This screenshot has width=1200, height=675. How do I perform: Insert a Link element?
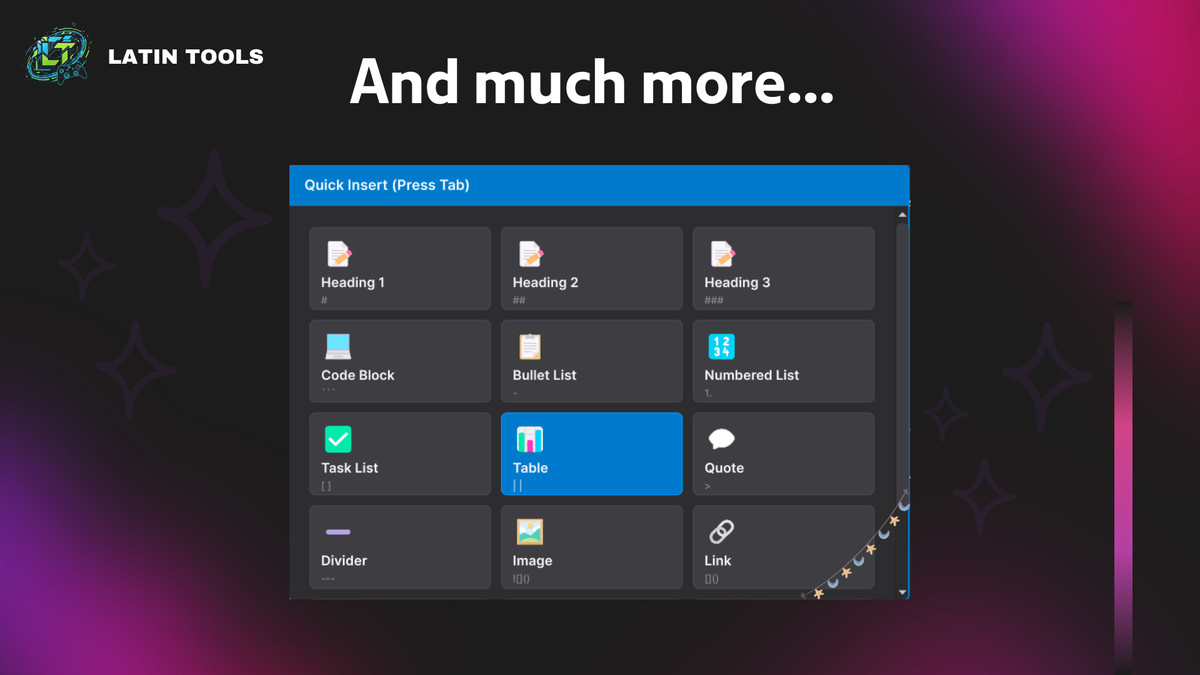click(x=783, y=547)
